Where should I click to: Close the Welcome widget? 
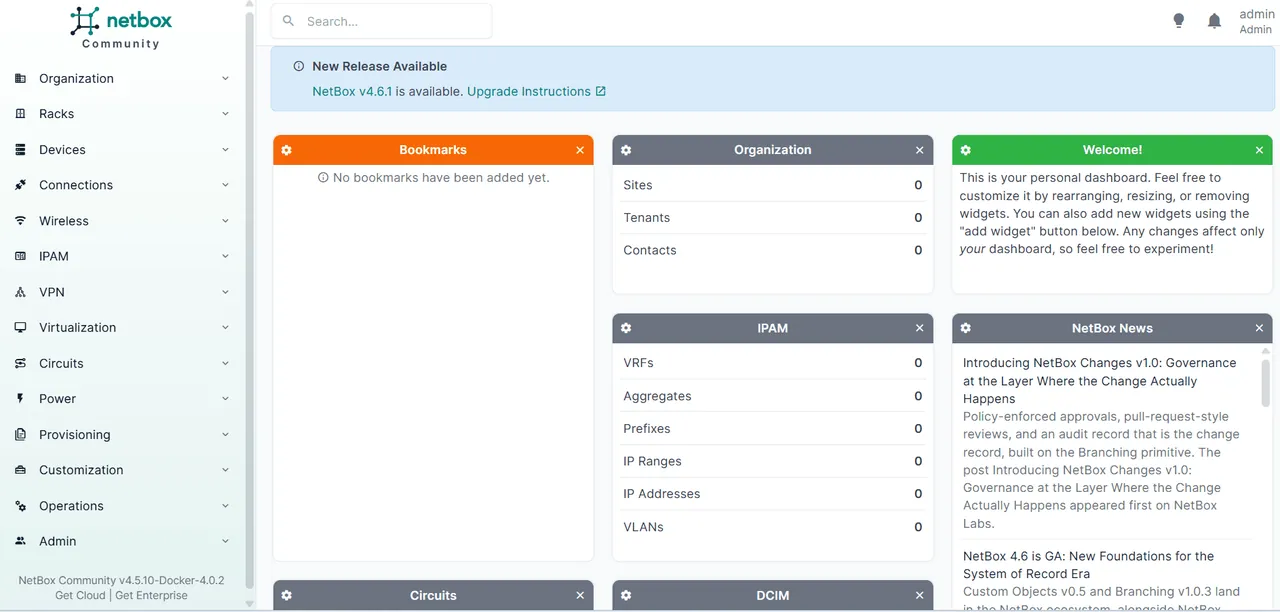click(1259, 150)
